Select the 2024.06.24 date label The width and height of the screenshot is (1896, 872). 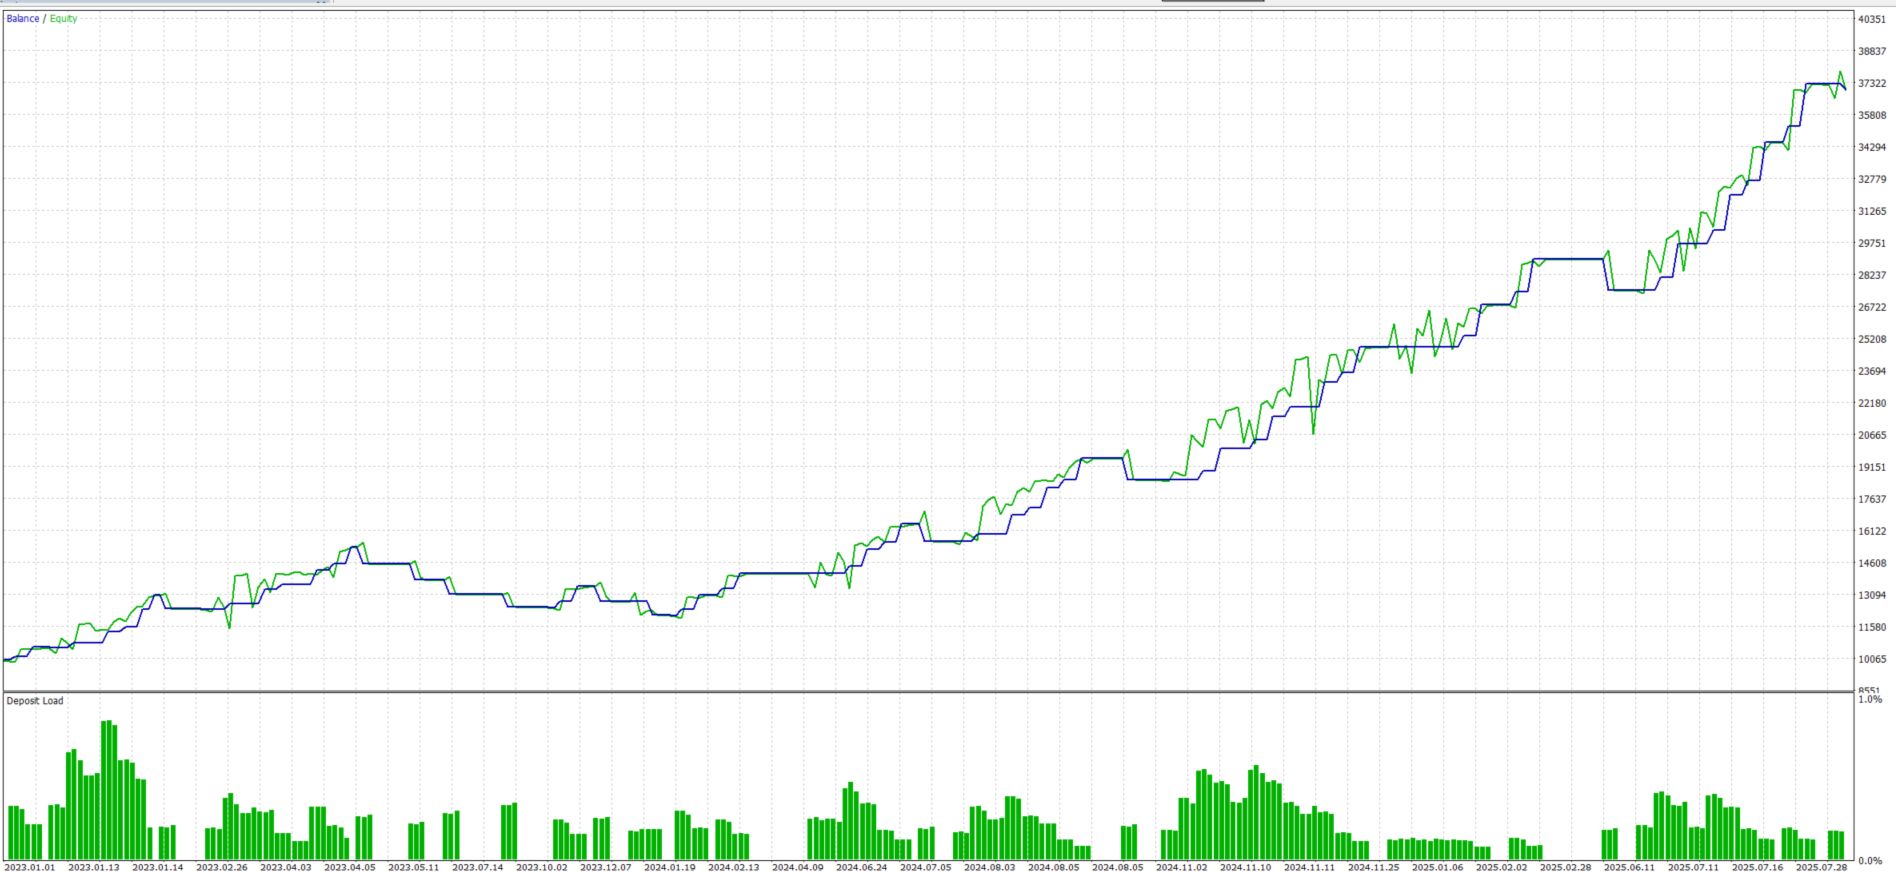(861, 867)
